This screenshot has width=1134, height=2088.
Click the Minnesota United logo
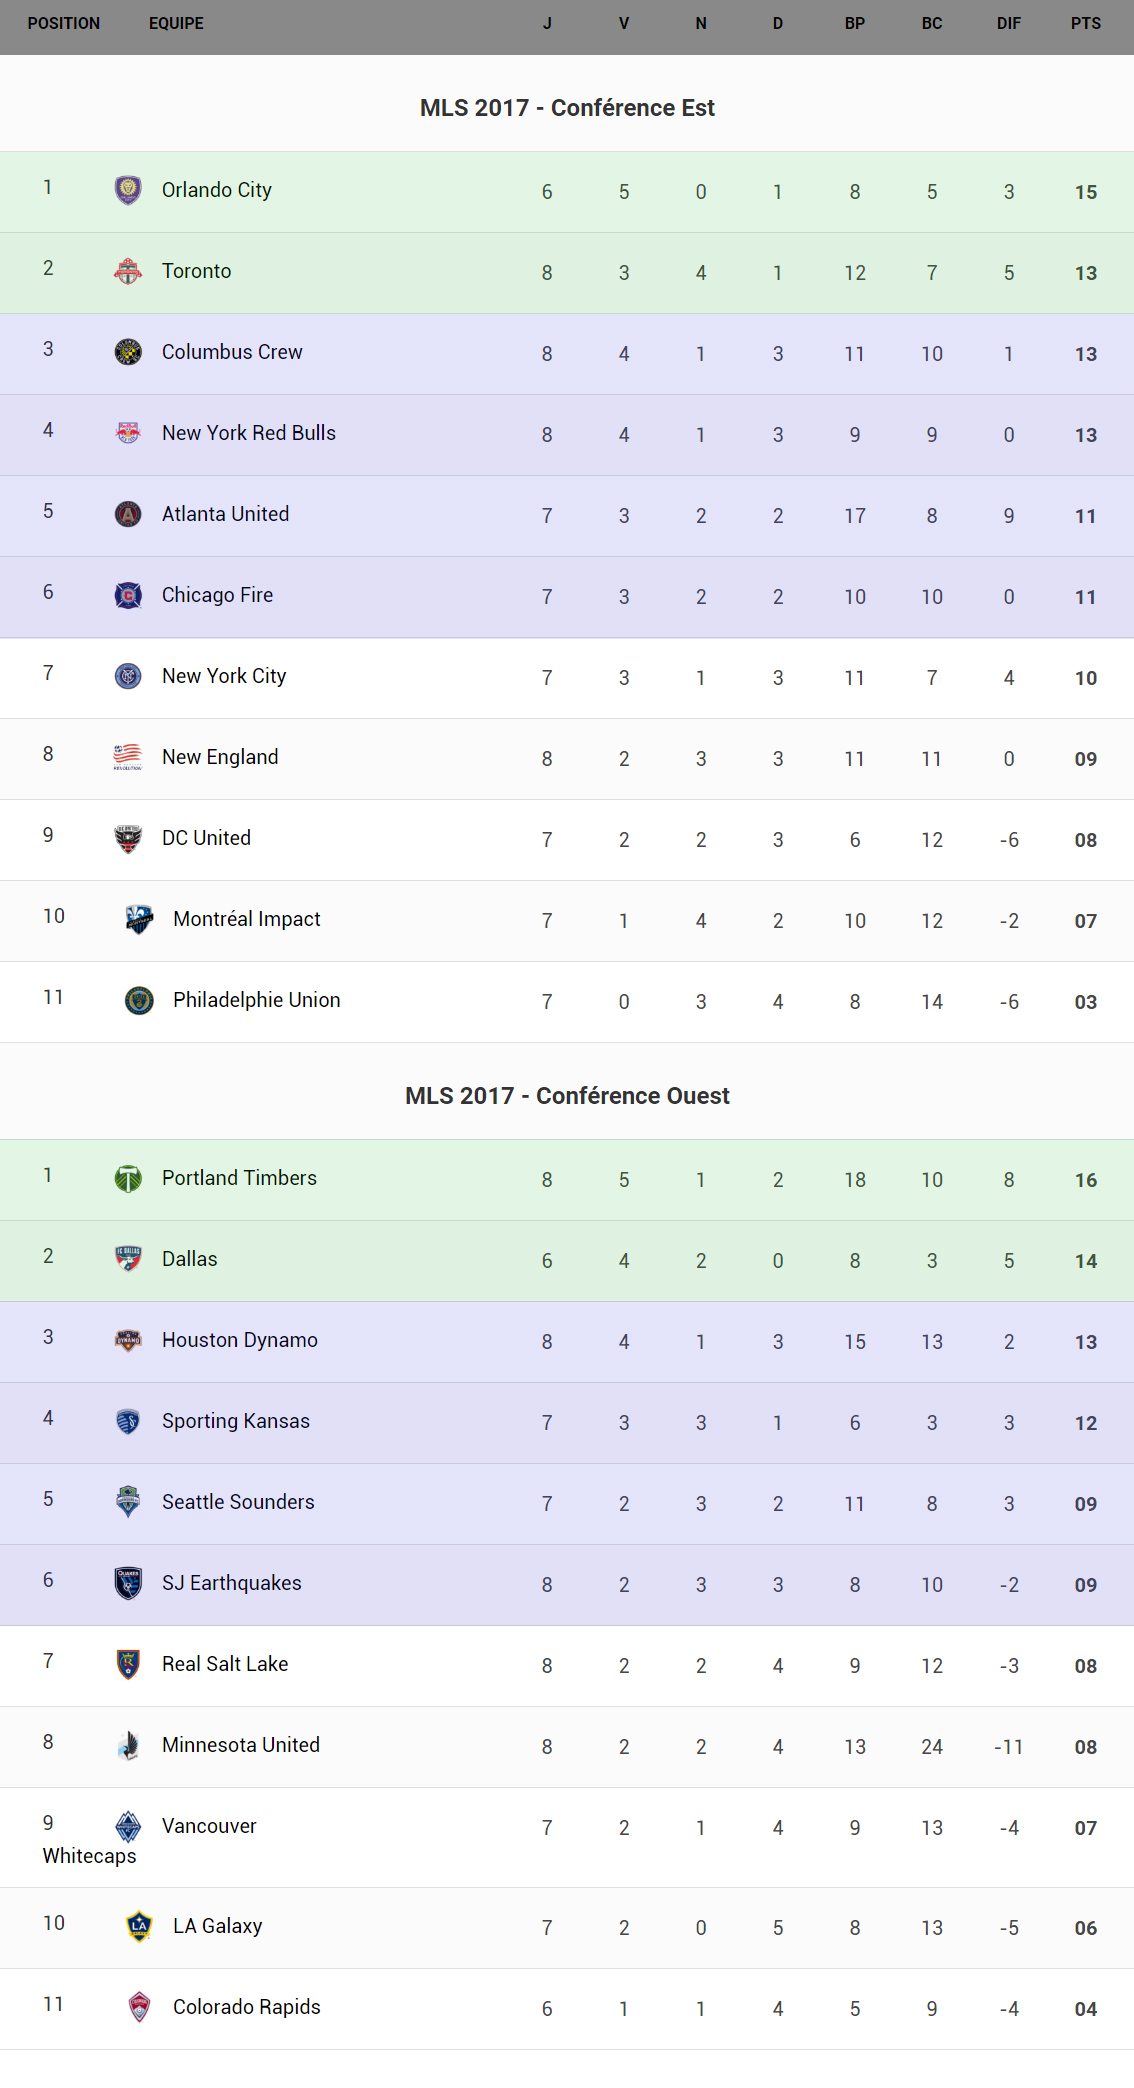pos(128,1745)
